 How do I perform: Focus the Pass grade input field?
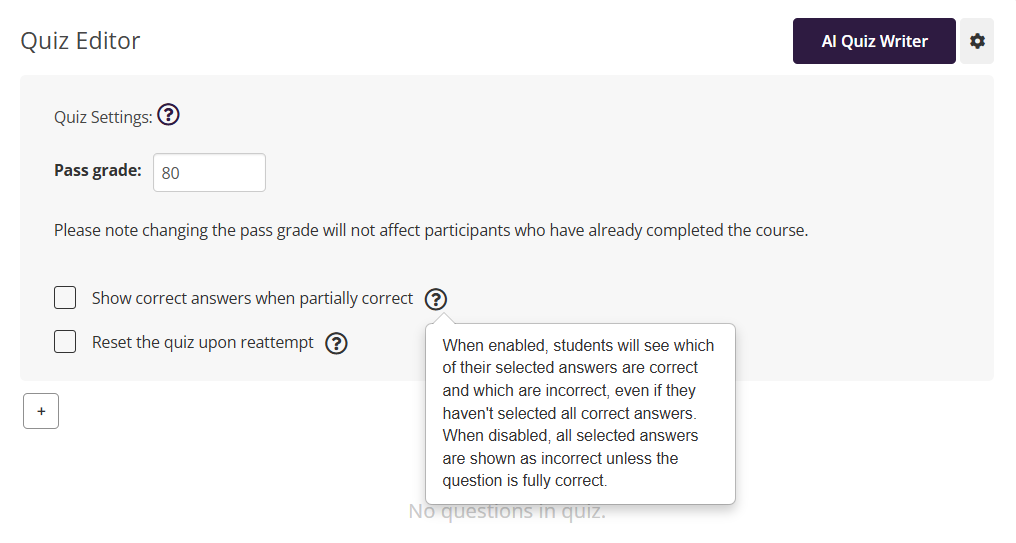click(209, 172)
